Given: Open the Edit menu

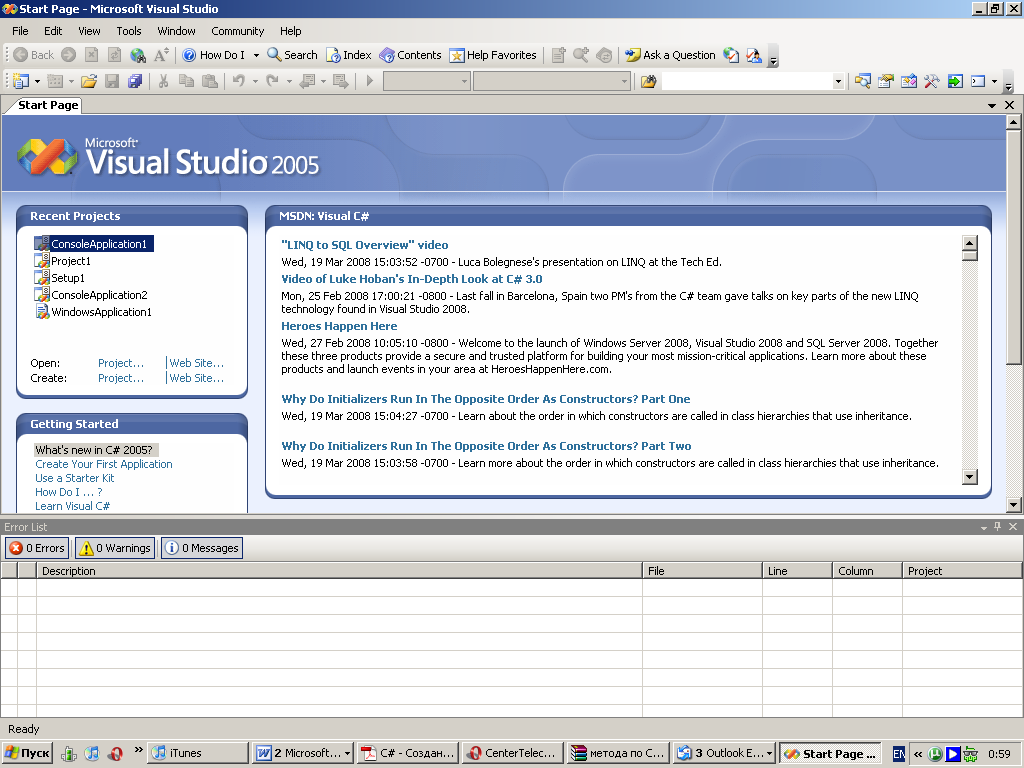Looking at the screenshot, I should [53, 31].
